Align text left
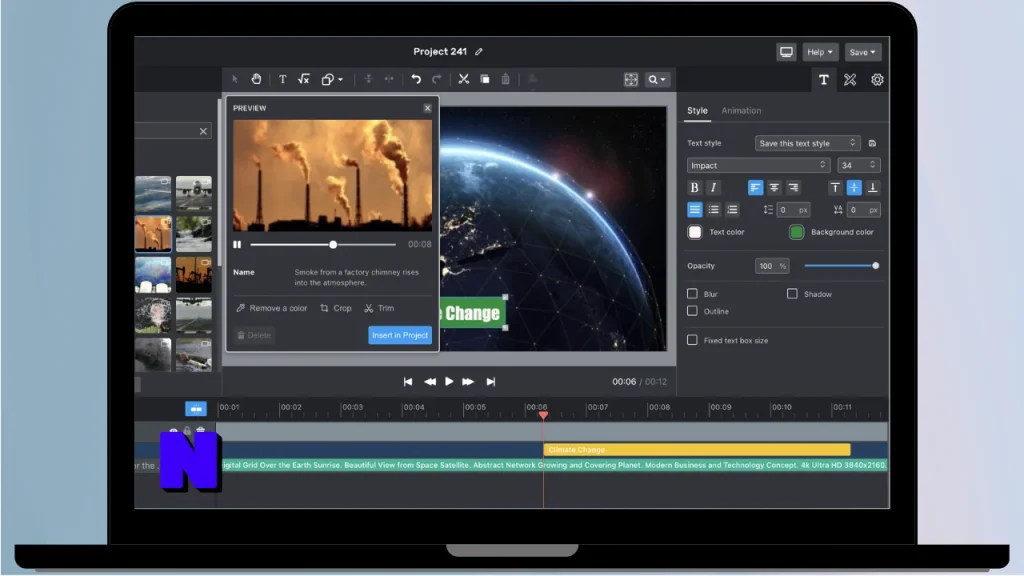The width and height of the screenshot is (1024, 576). (755, 187)
